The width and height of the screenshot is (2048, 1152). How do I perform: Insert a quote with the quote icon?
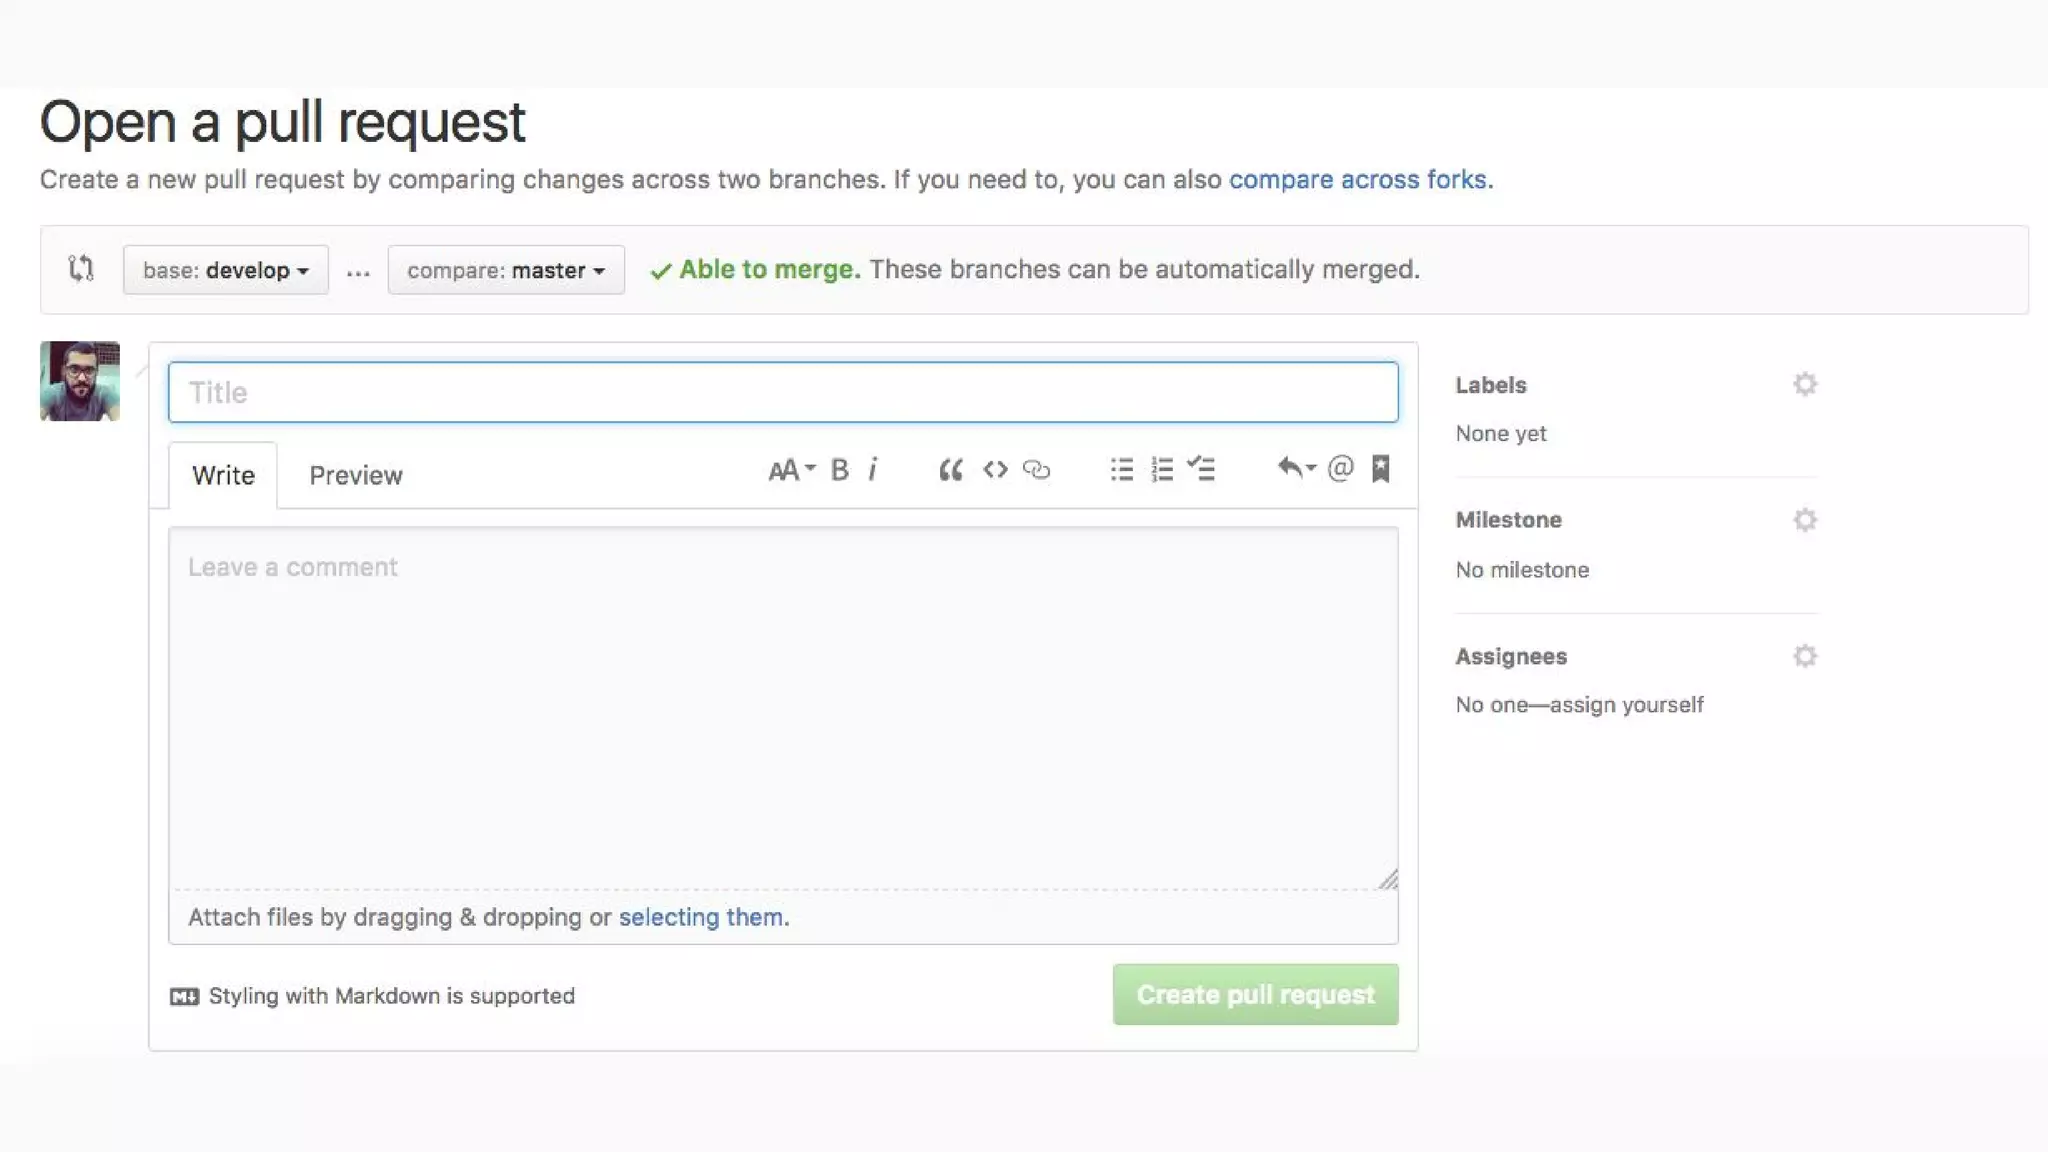click(950, 469)
